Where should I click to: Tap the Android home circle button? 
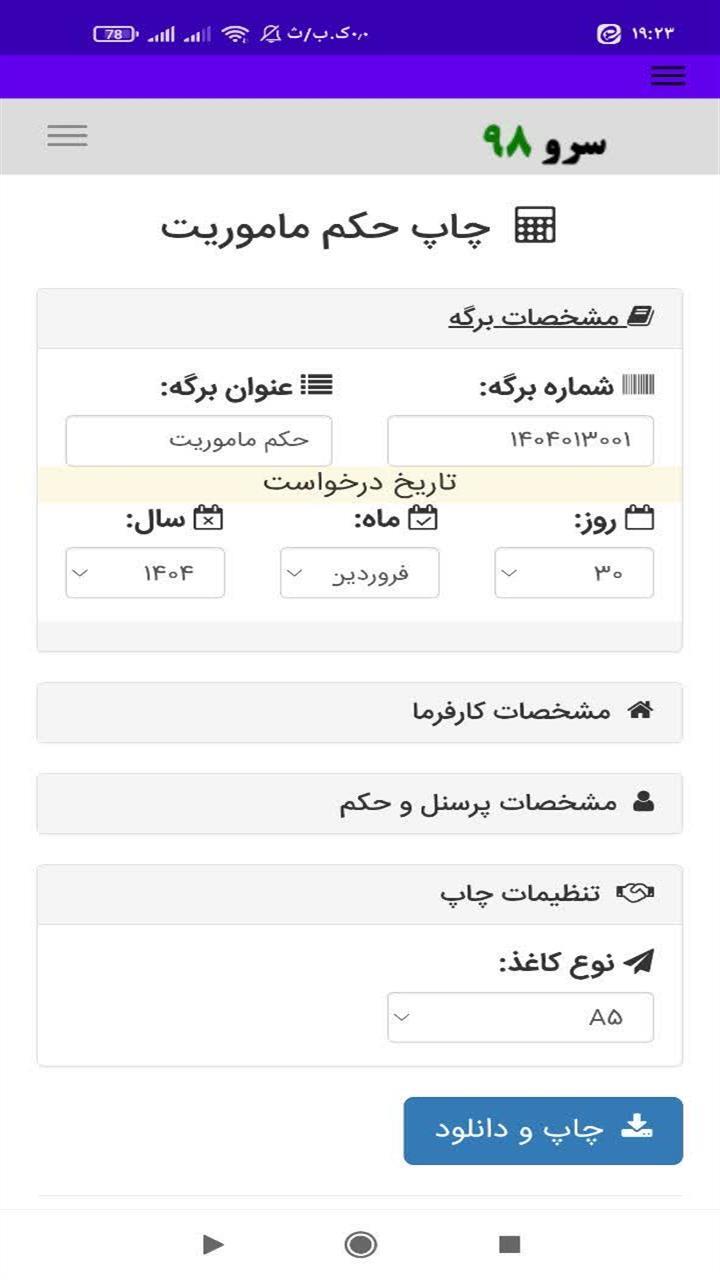tap(360, 1244)
